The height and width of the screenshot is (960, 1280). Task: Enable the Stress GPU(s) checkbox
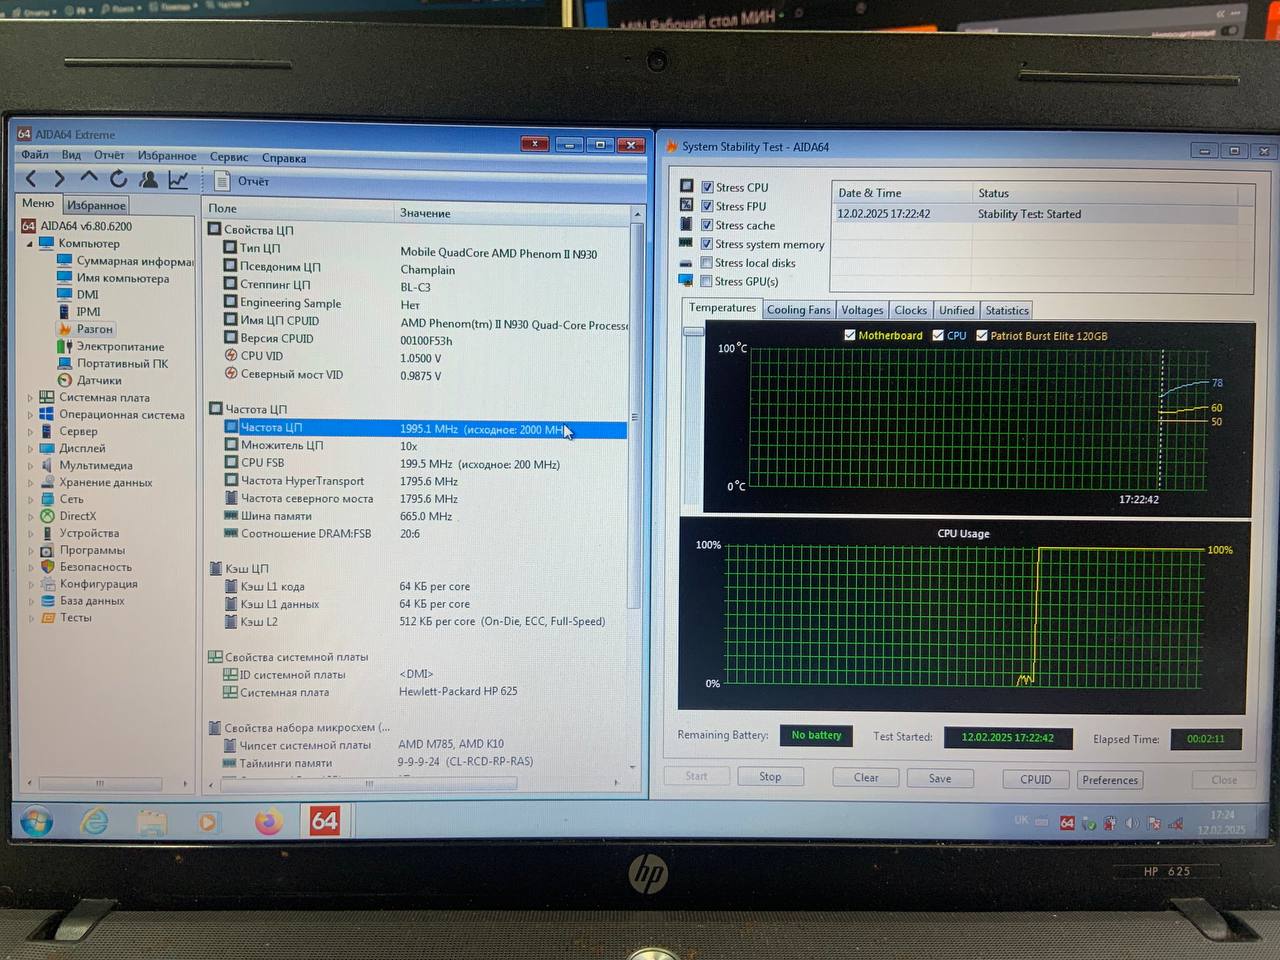tap(707, 281)
